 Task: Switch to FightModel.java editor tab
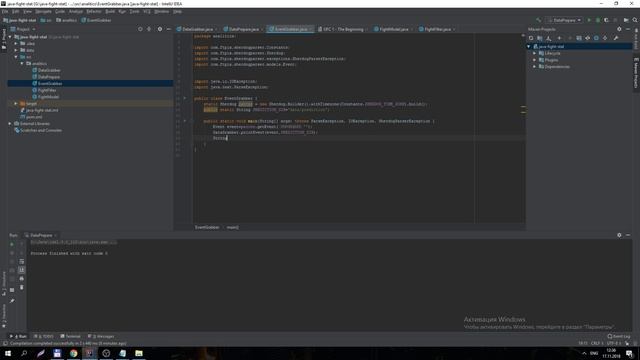point(393,29)
